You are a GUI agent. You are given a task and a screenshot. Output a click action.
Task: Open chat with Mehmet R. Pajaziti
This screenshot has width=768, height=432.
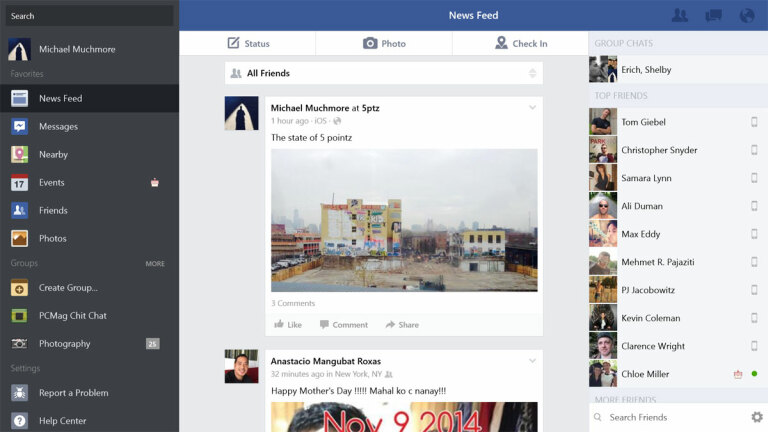coord(678,262)
